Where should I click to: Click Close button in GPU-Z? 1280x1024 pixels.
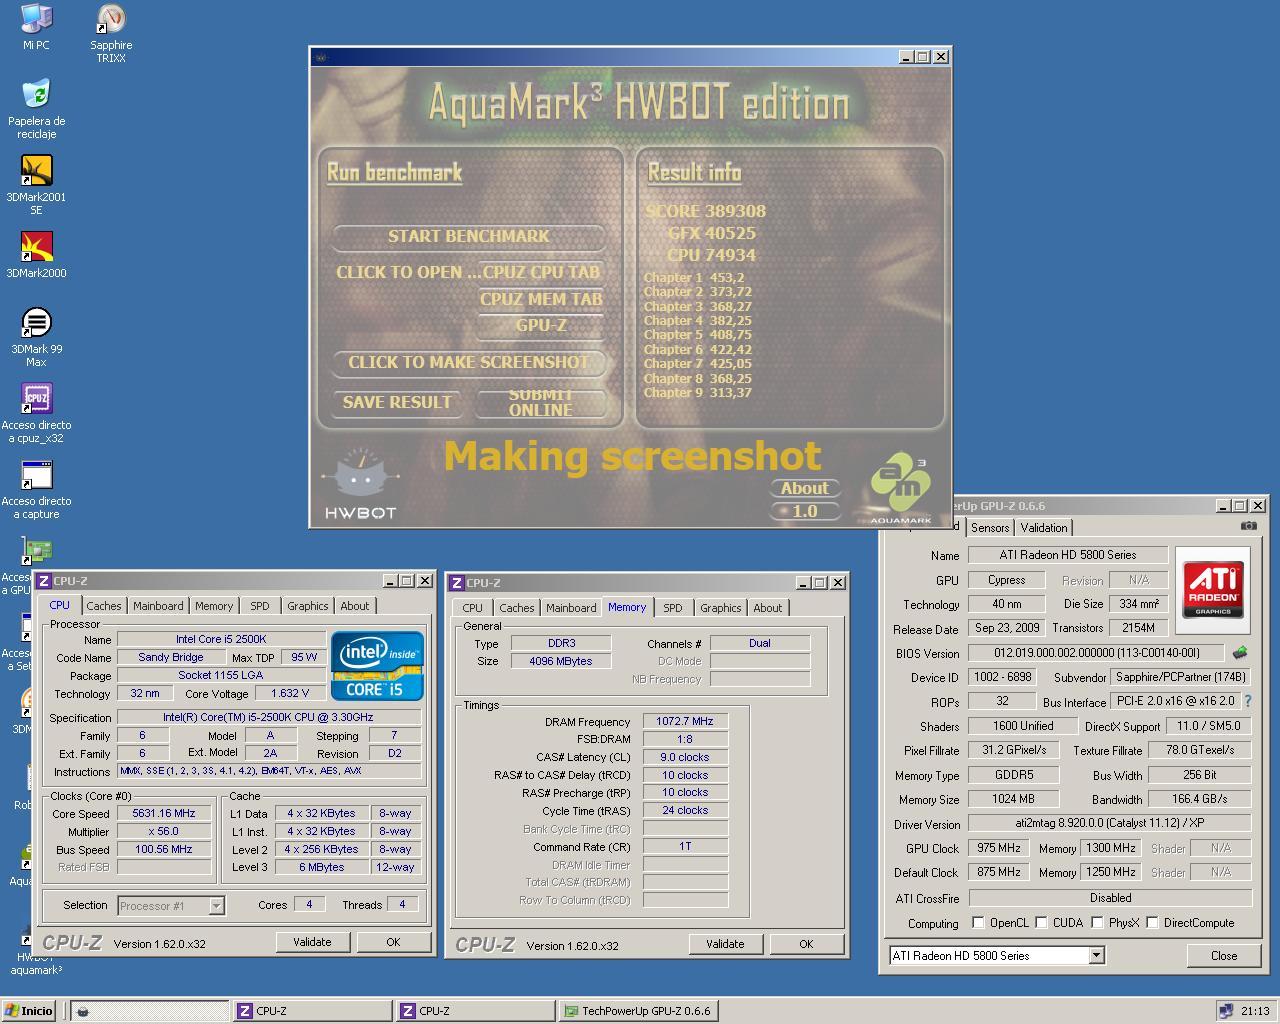1224,956
